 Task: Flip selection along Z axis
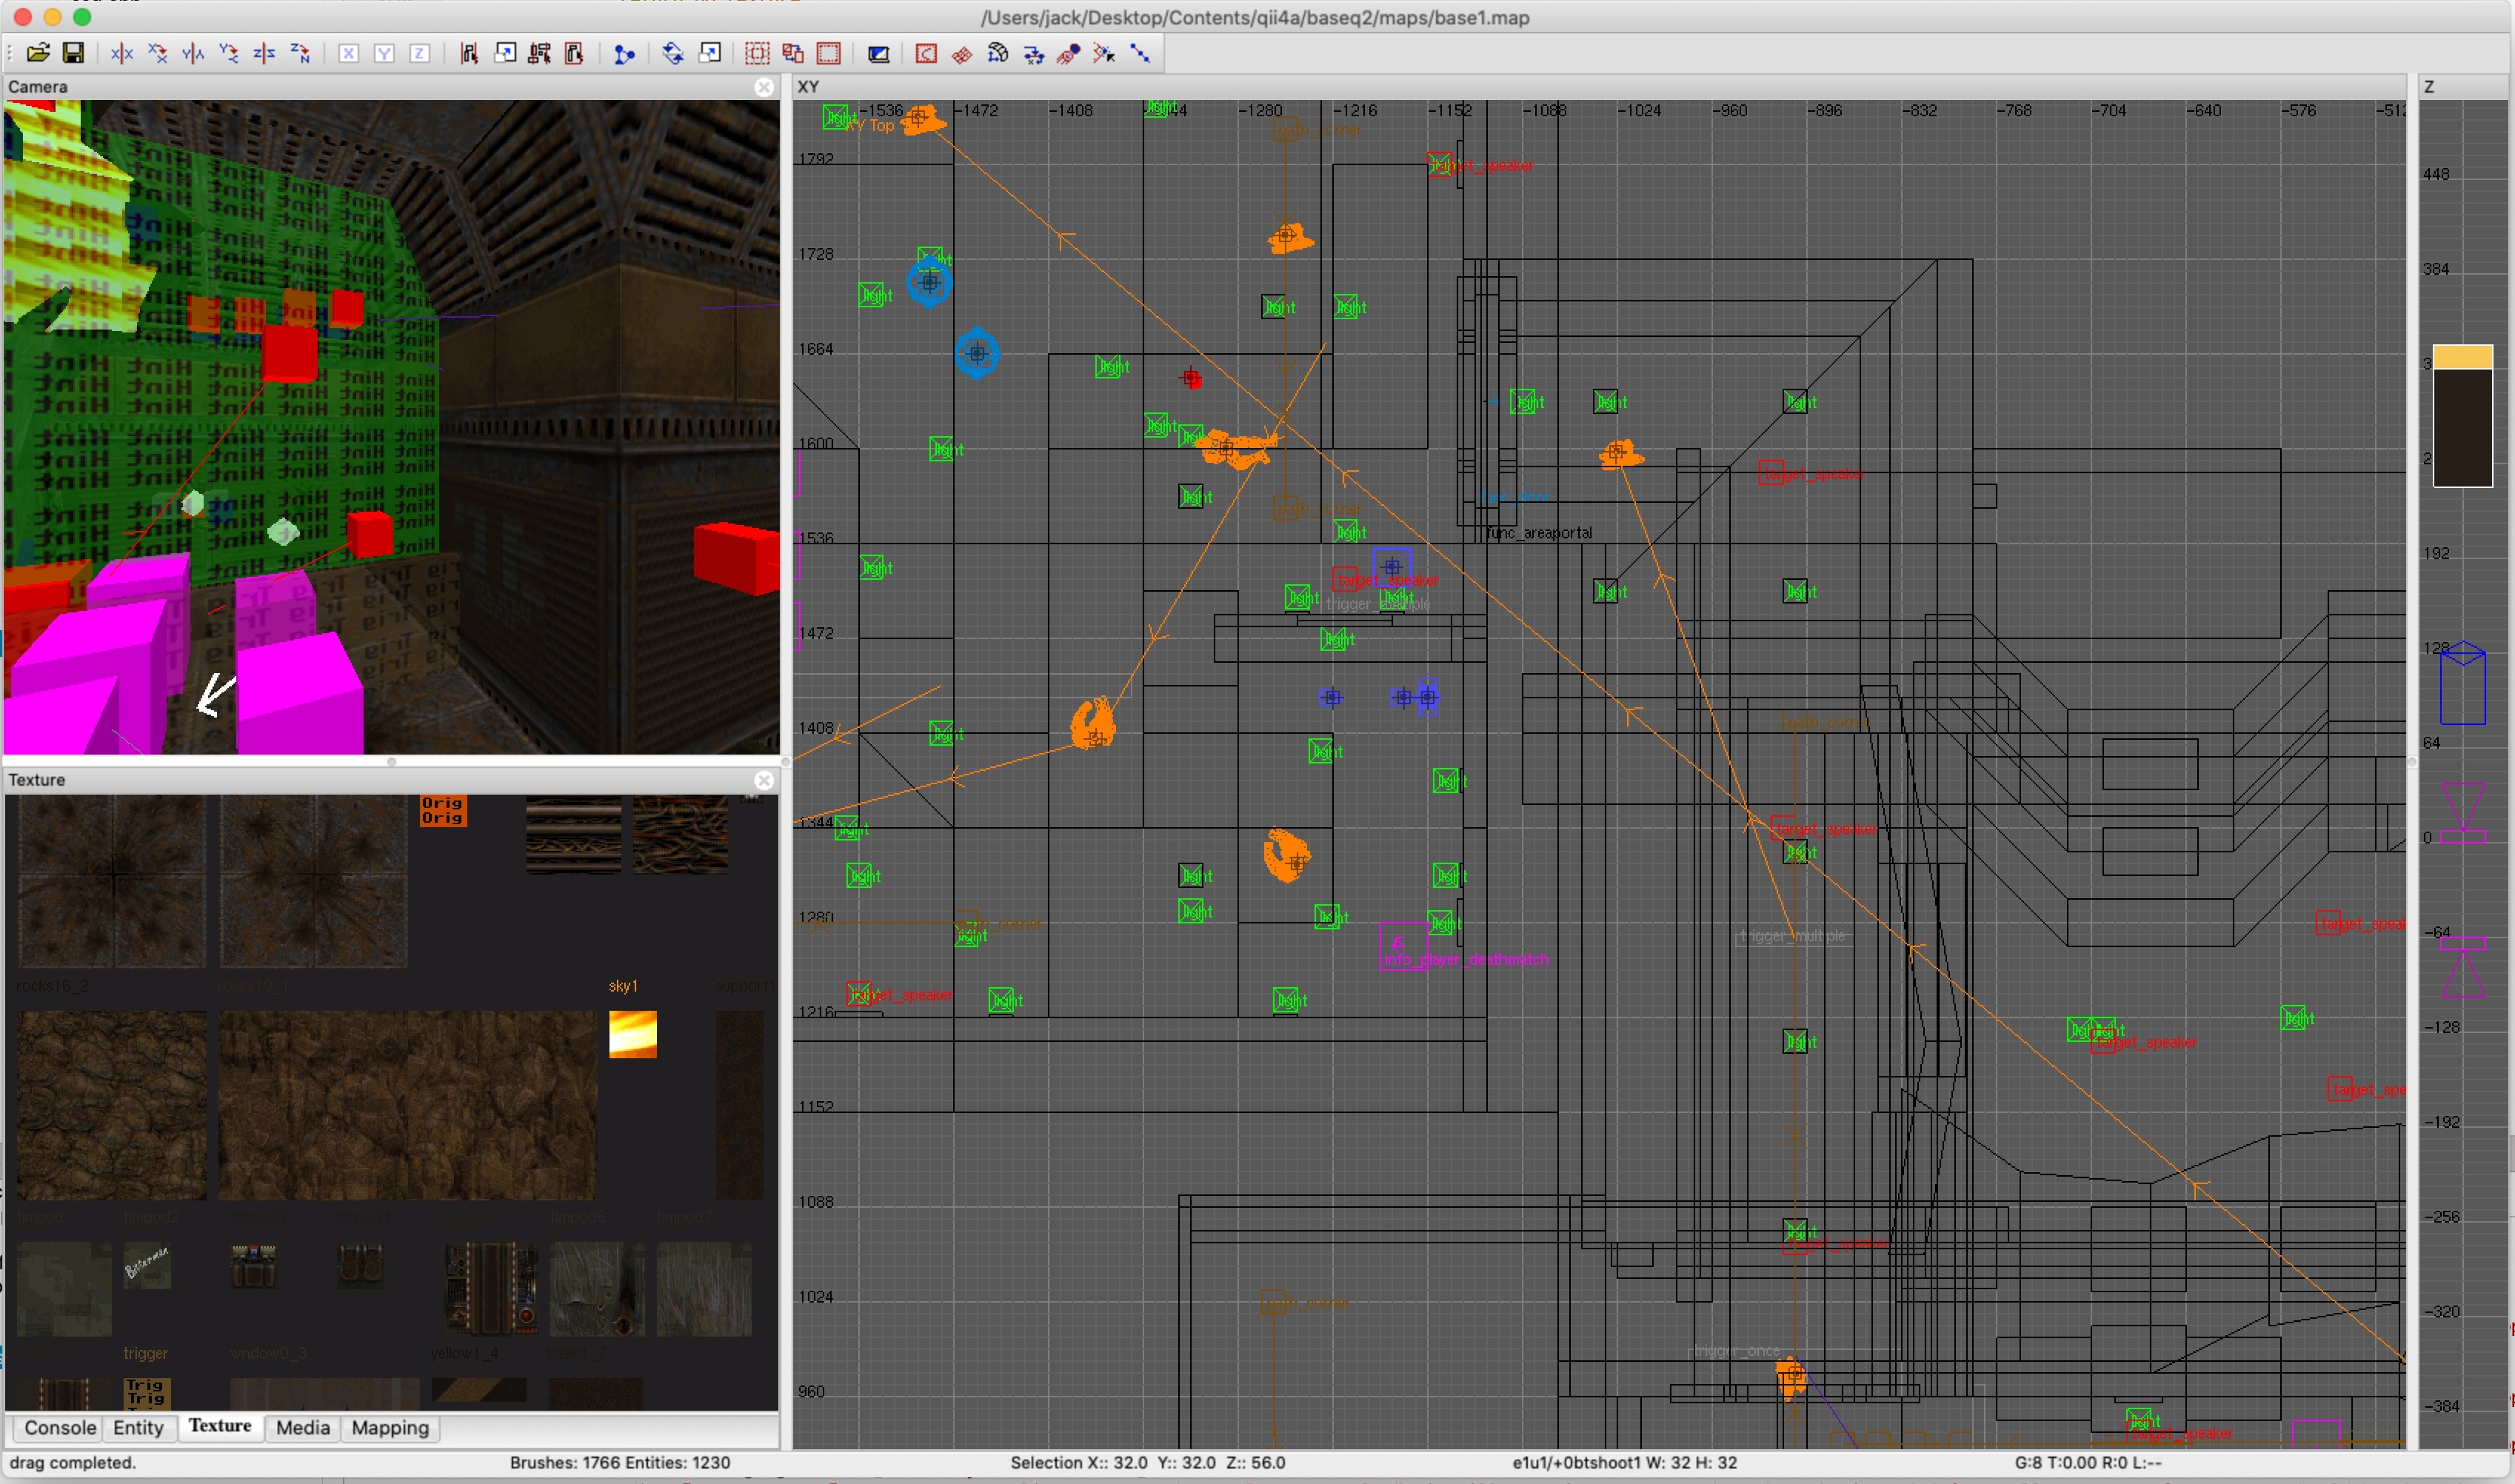[265, 53]
